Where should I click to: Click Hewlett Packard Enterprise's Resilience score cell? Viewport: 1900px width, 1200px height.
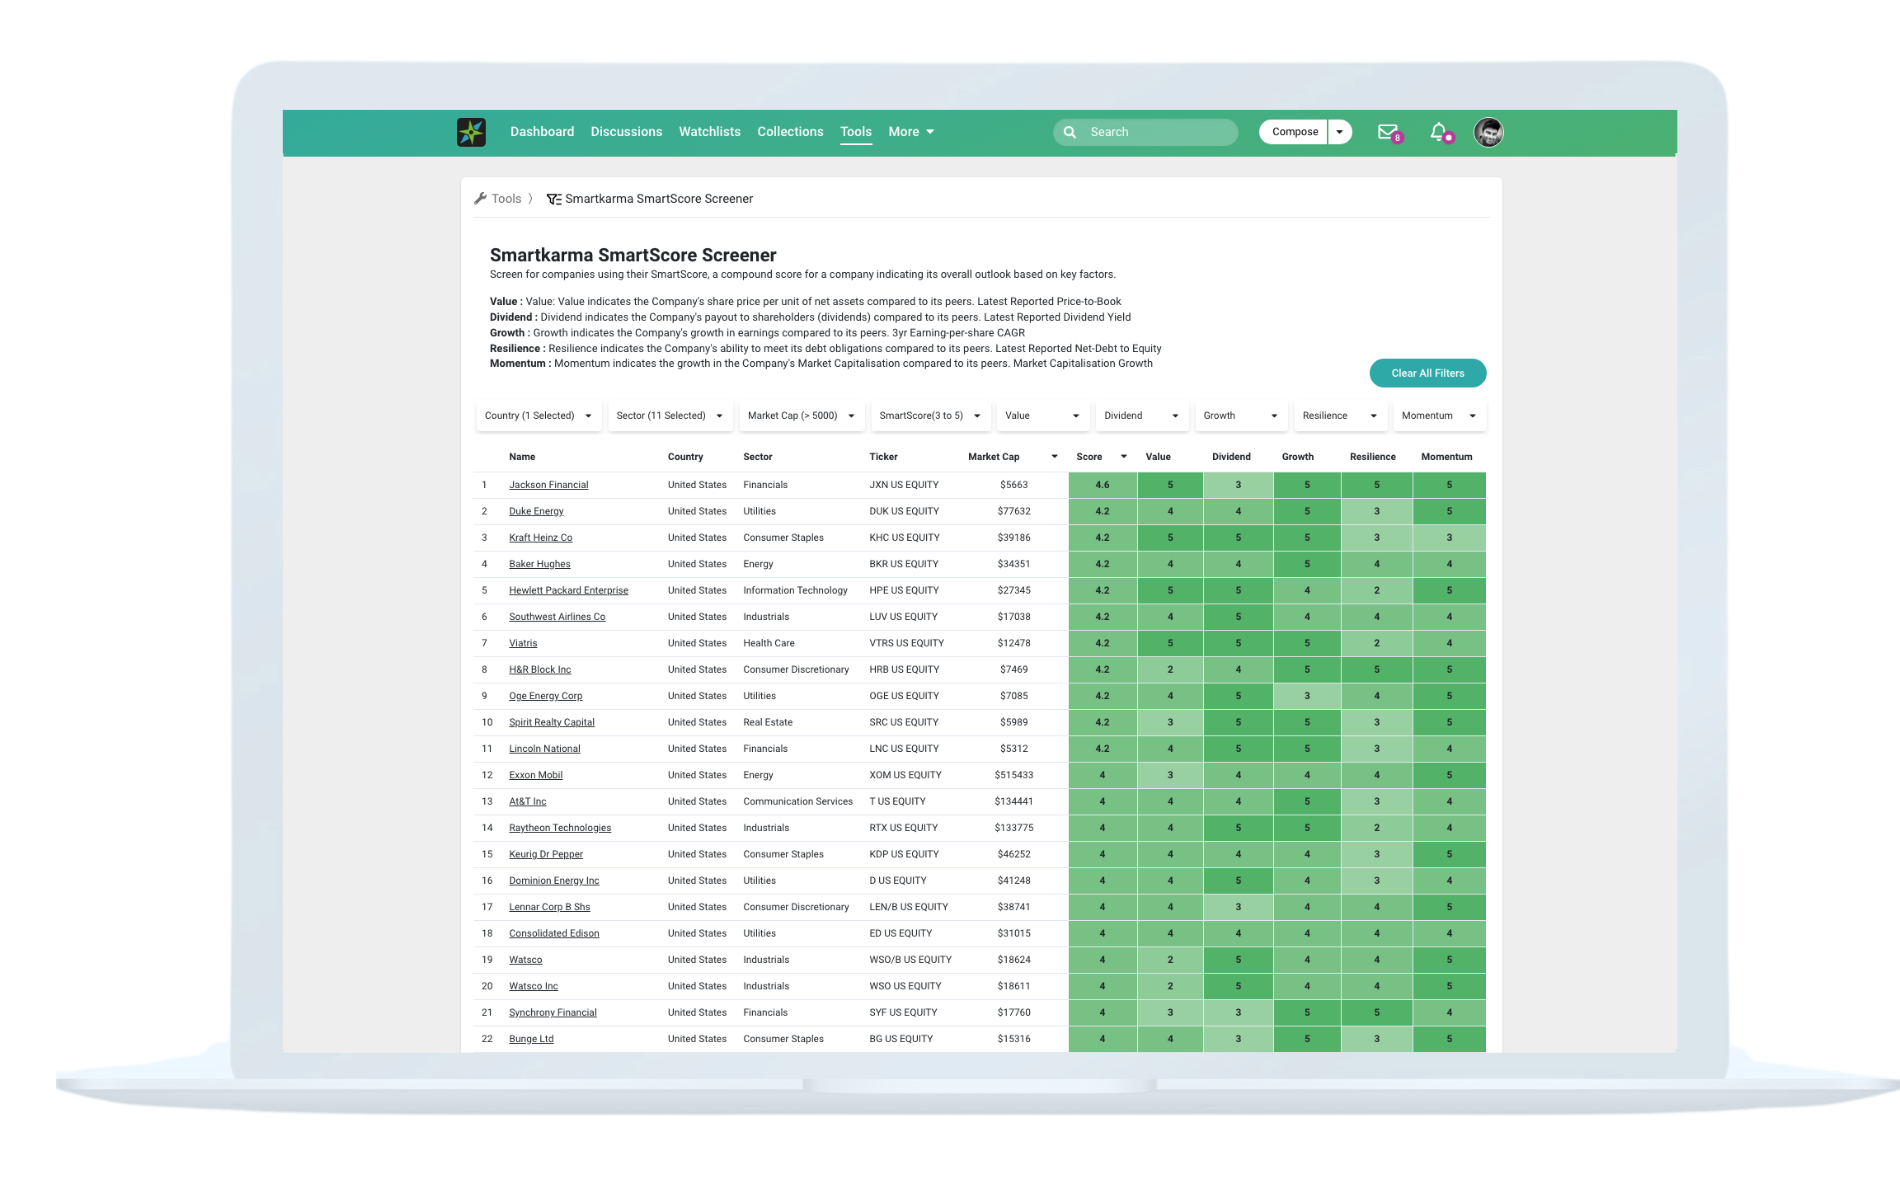click(x=1376, y=591)
